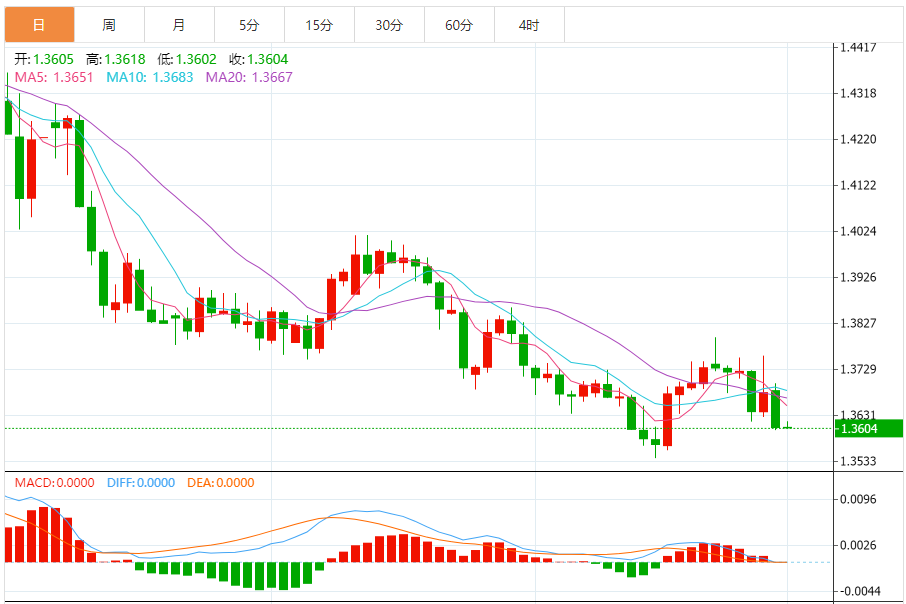Switch to the monthly 月 tab

point(179,25)
